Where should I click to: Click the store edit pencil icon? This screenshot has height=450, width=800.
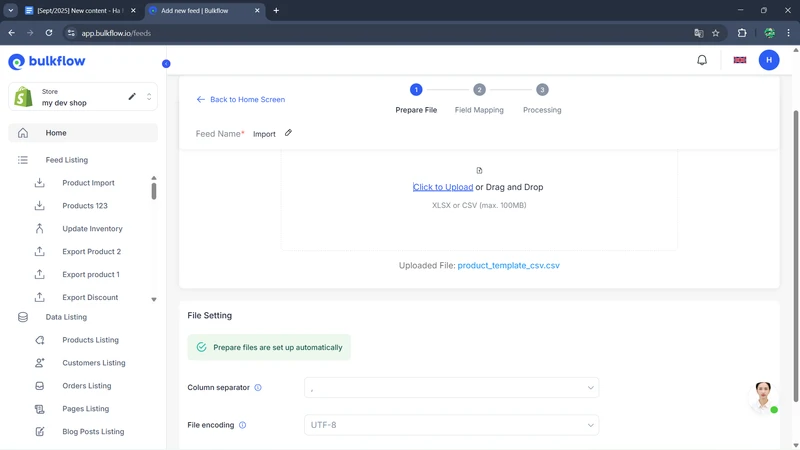pos(132,97)
